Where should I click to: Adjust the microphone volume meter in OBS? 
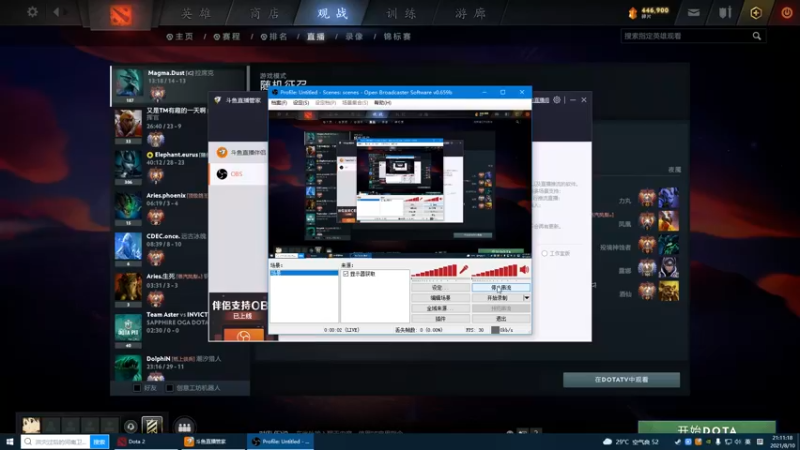(434, 271)
